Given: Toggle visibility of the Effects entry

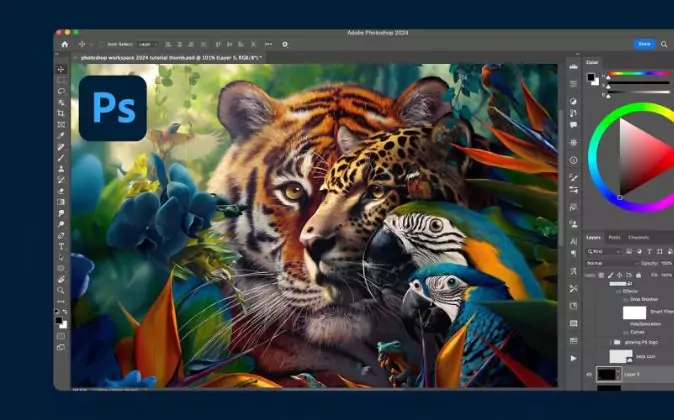Looking at the screenshot, I should (x=619, y=291).
